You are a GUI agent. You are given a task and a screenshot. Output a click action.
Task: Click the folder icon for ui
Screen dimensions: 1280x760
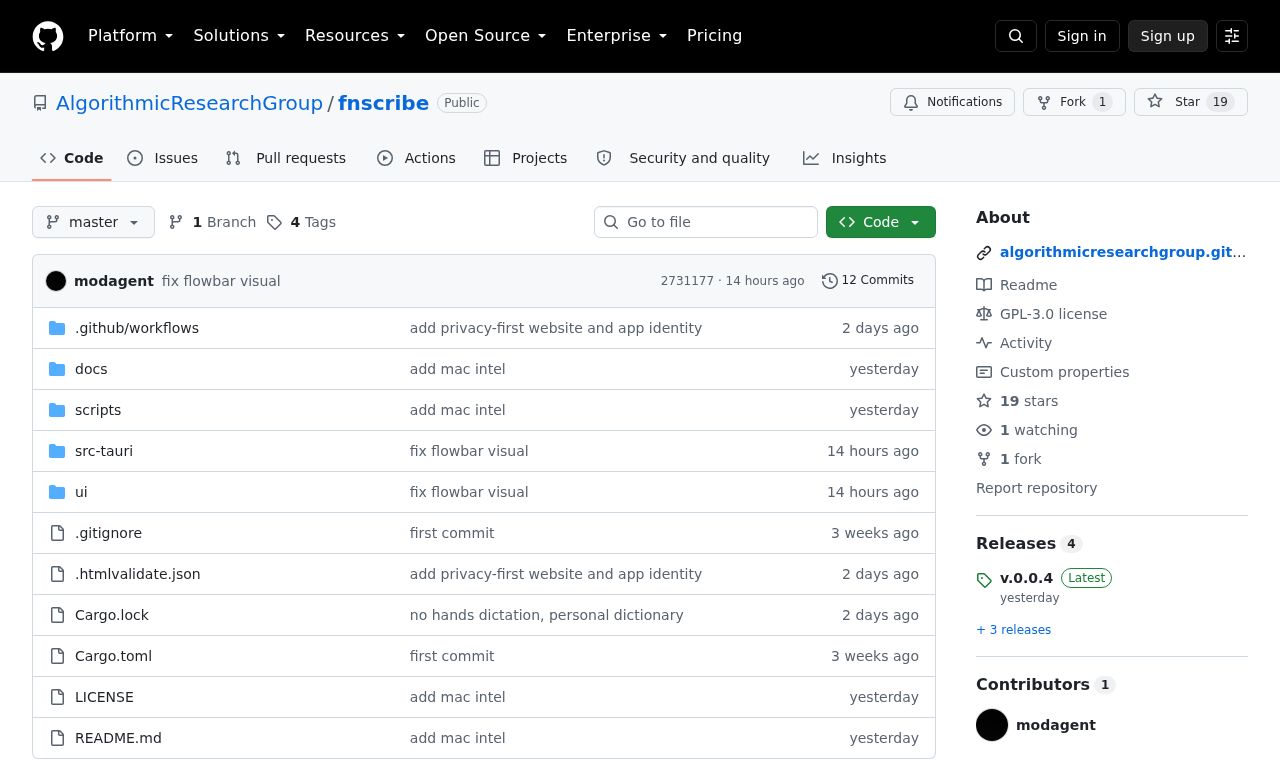(57, 492)
